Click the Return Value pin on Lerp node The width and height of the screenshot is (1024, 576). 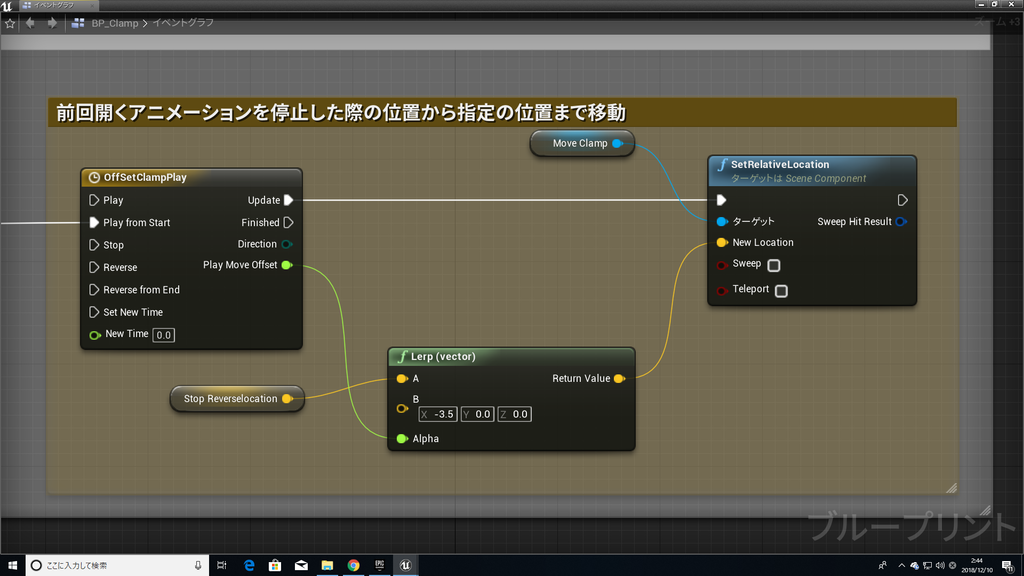click(x=620, y=378)
